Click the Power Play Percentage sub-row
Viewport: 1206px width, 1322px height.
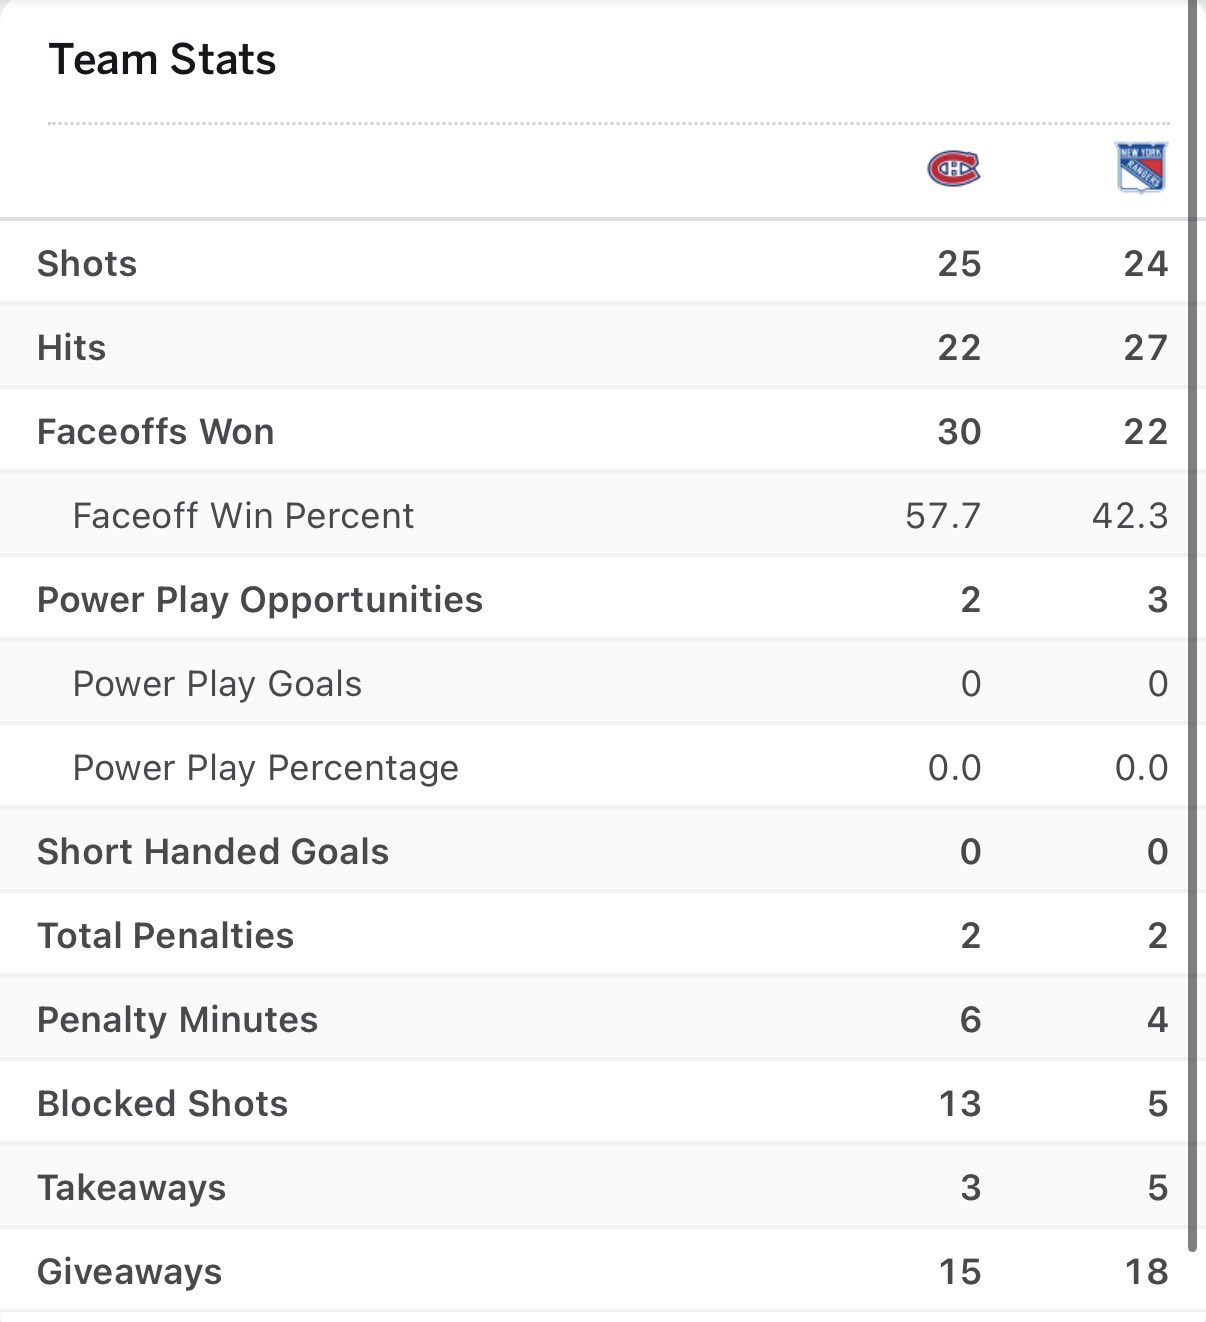(x=265, y=768)
